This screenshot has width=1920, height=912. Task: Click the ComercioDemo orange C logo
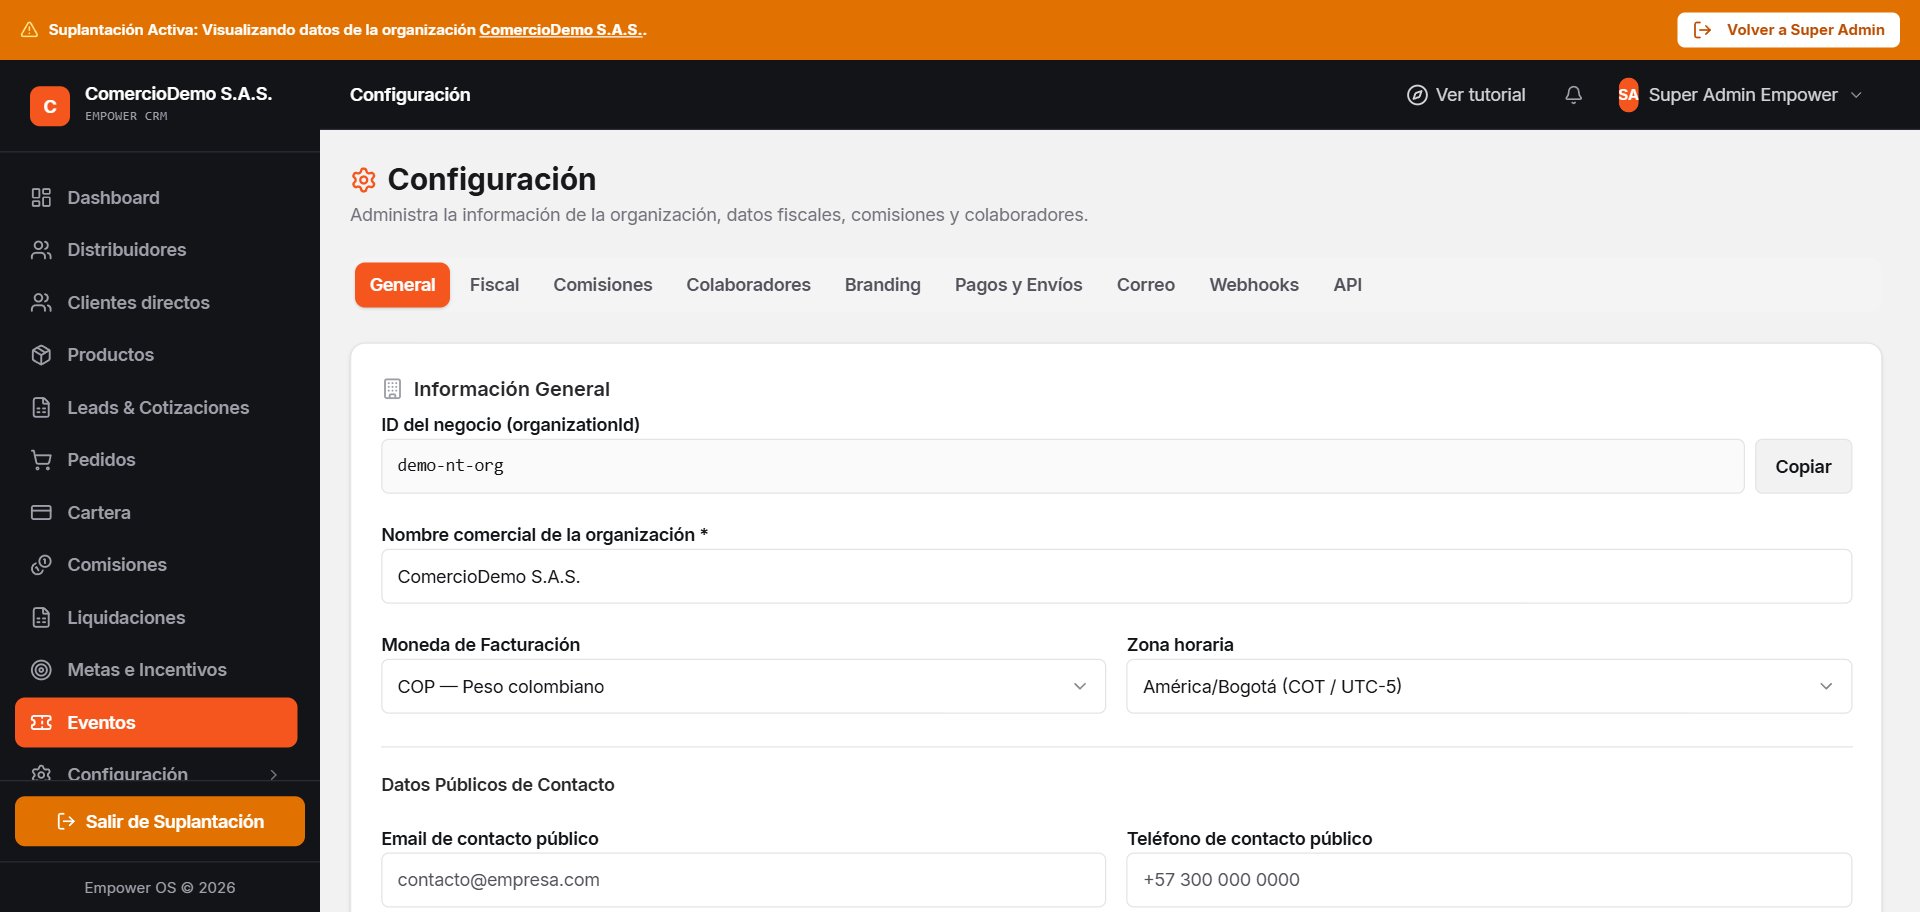click(x=50, y=106)
